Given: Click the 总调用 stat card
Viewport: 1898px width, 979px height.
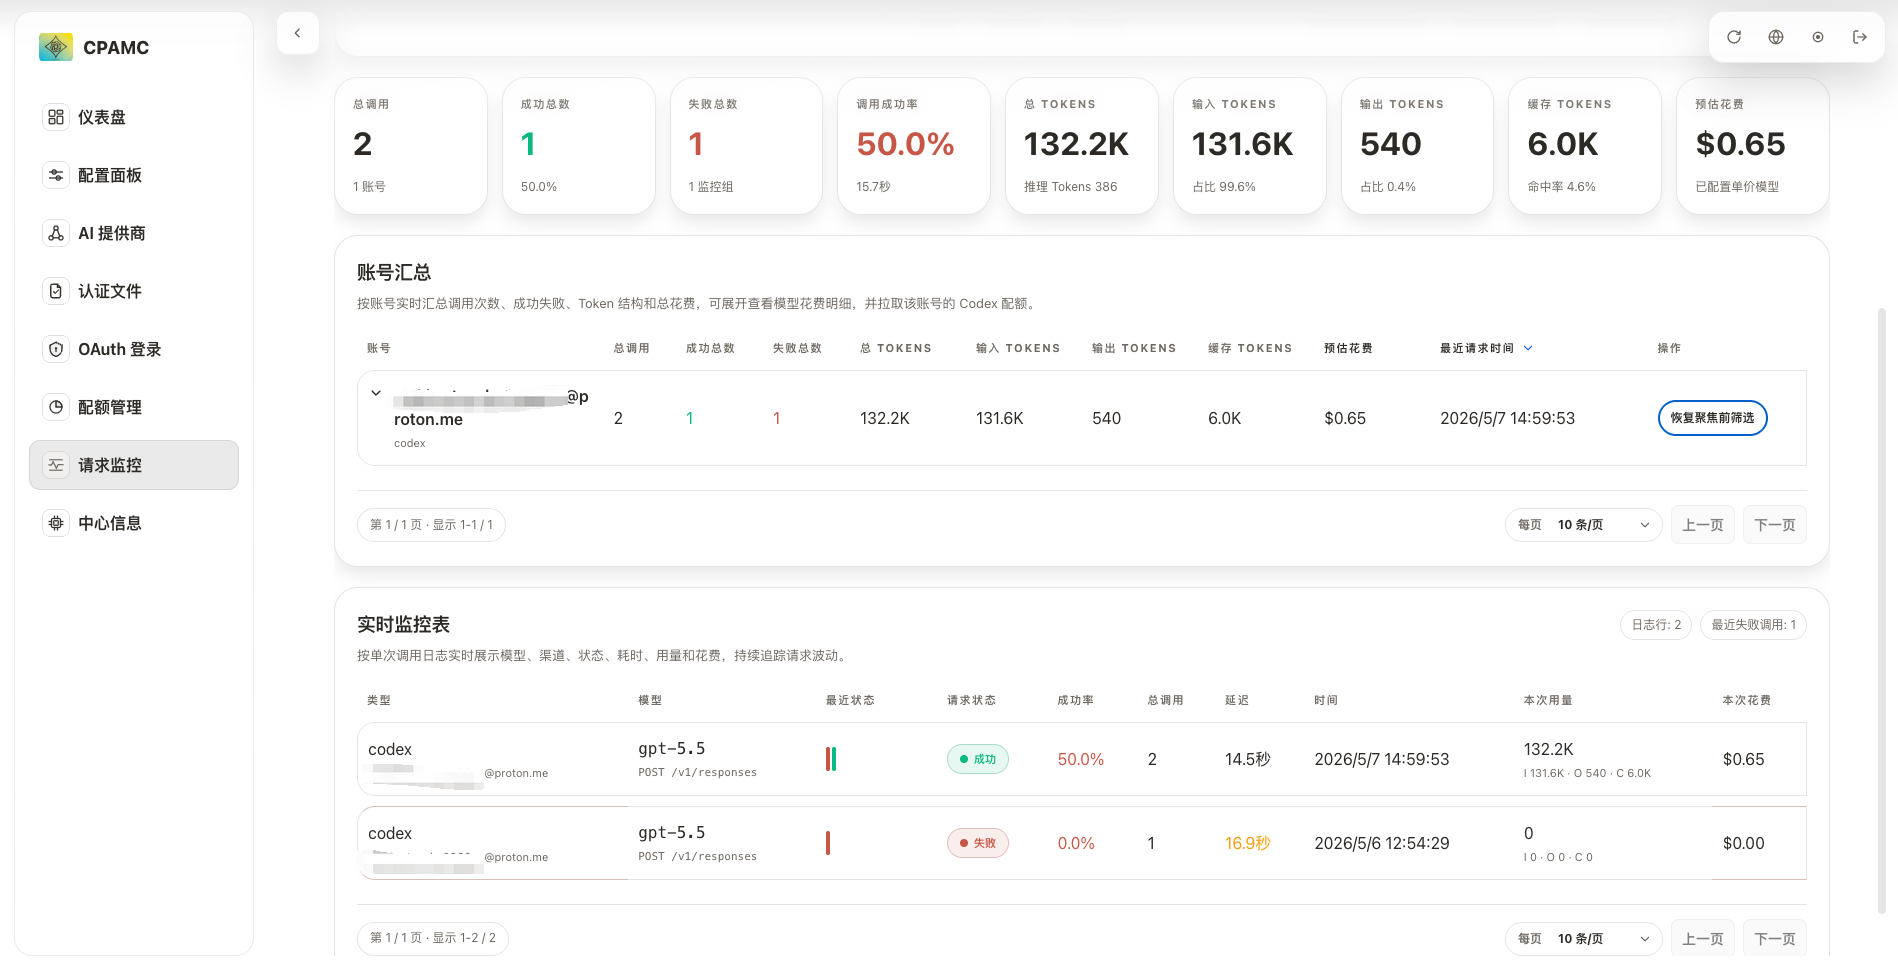Looking at the screenshot, I should (x=411, y=146).
